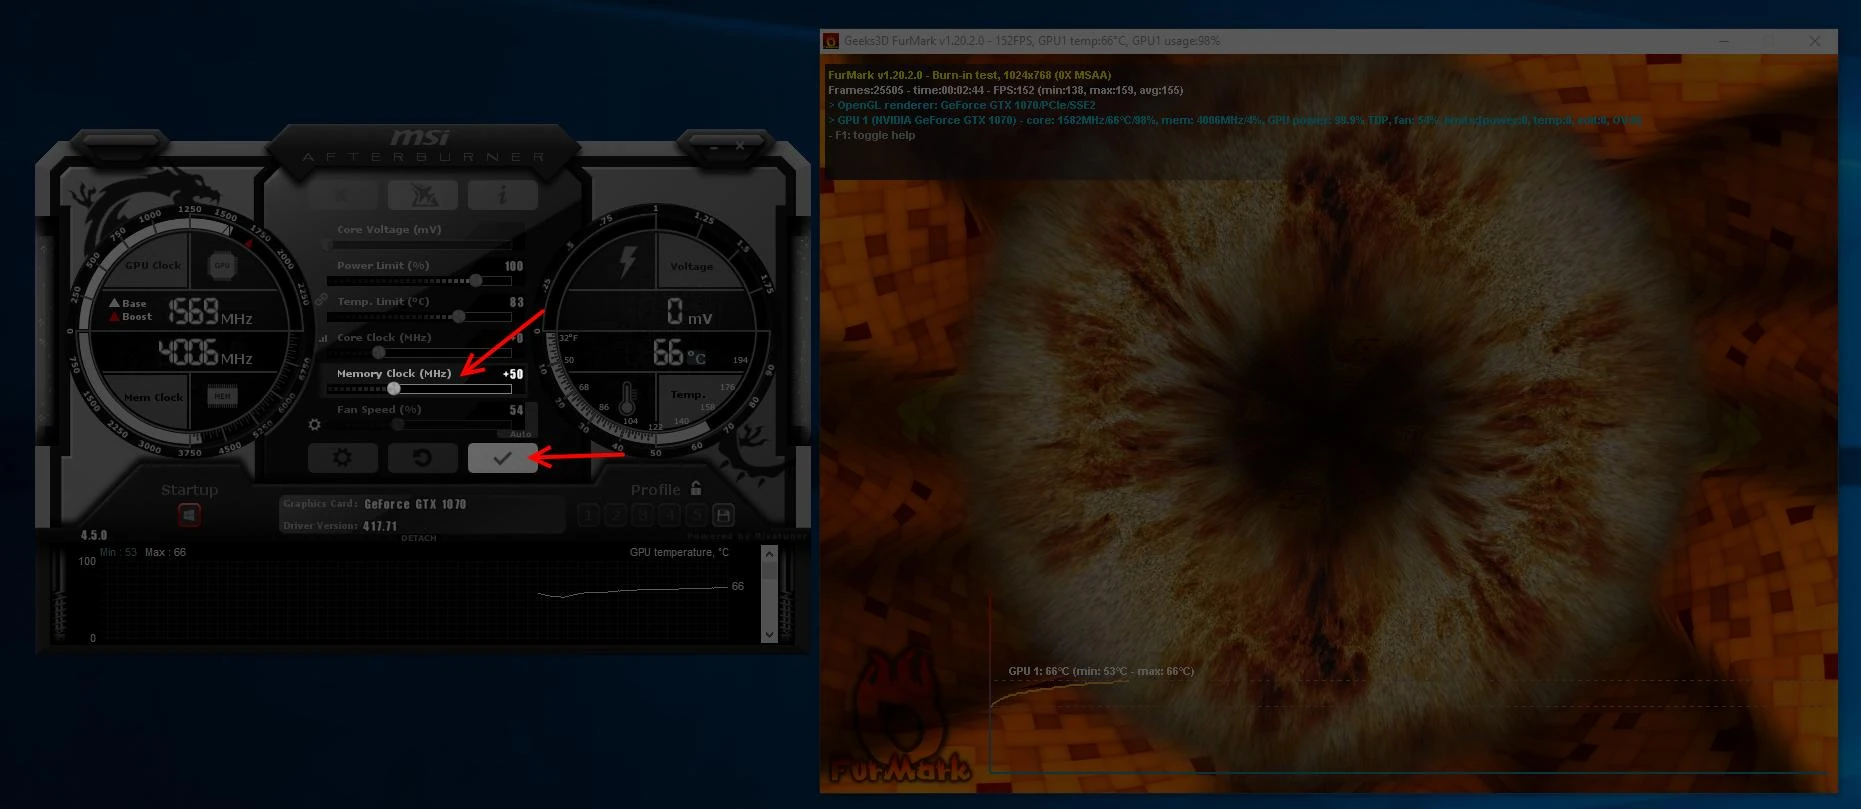Click FurMark 'Frames:25505' stats line
Screen dimensions: 1861x809
click(1006, 90)
